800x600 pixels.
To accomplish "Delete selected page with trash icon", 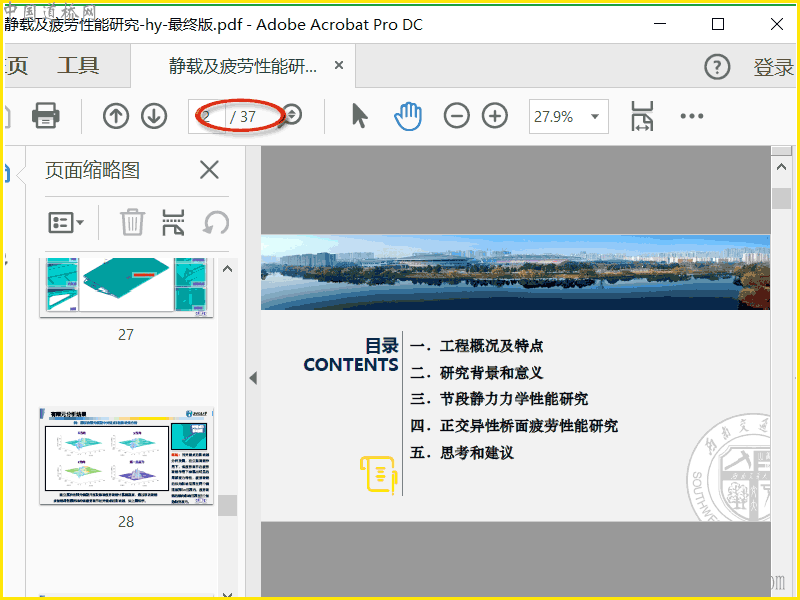I will point(133,222).
